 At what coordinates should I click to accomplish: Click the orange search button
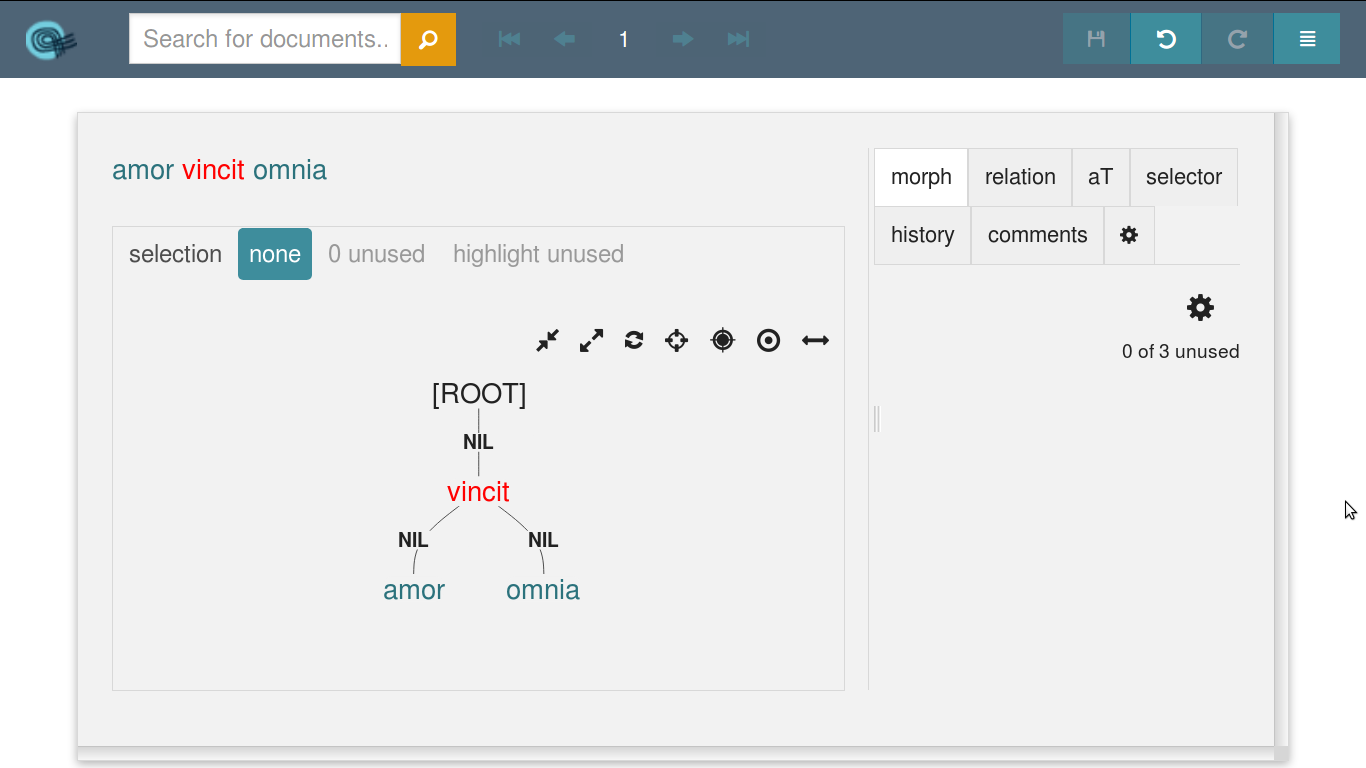(x=428, y=40)
